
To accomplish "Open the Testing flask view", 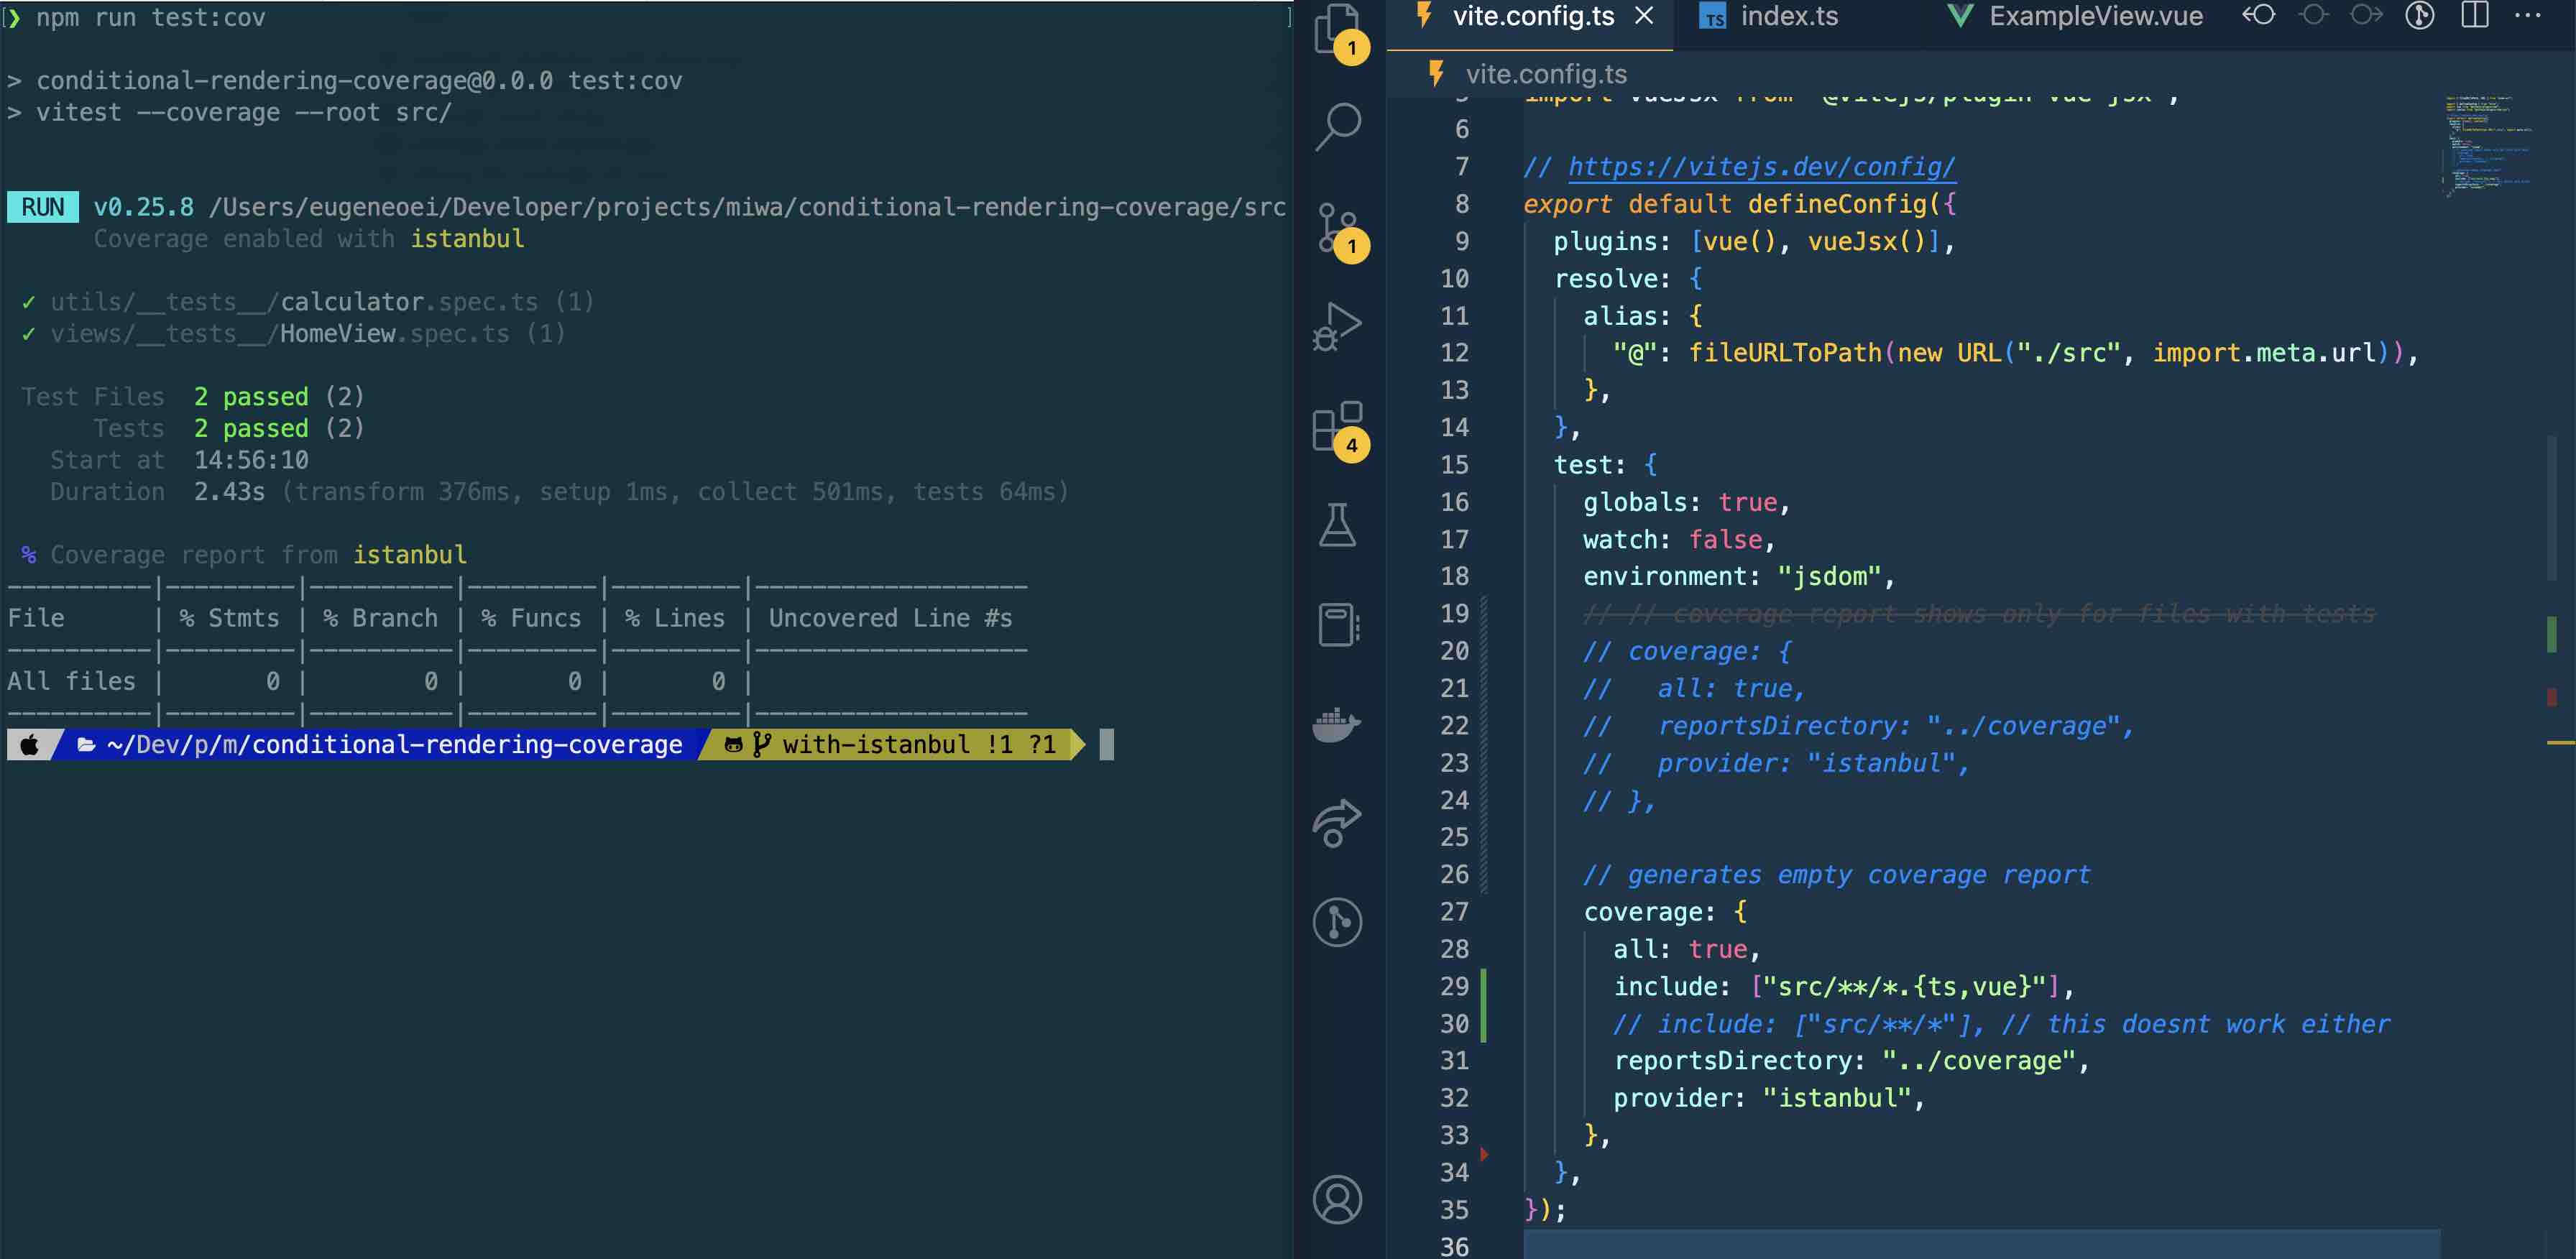I will (1337, 525).
